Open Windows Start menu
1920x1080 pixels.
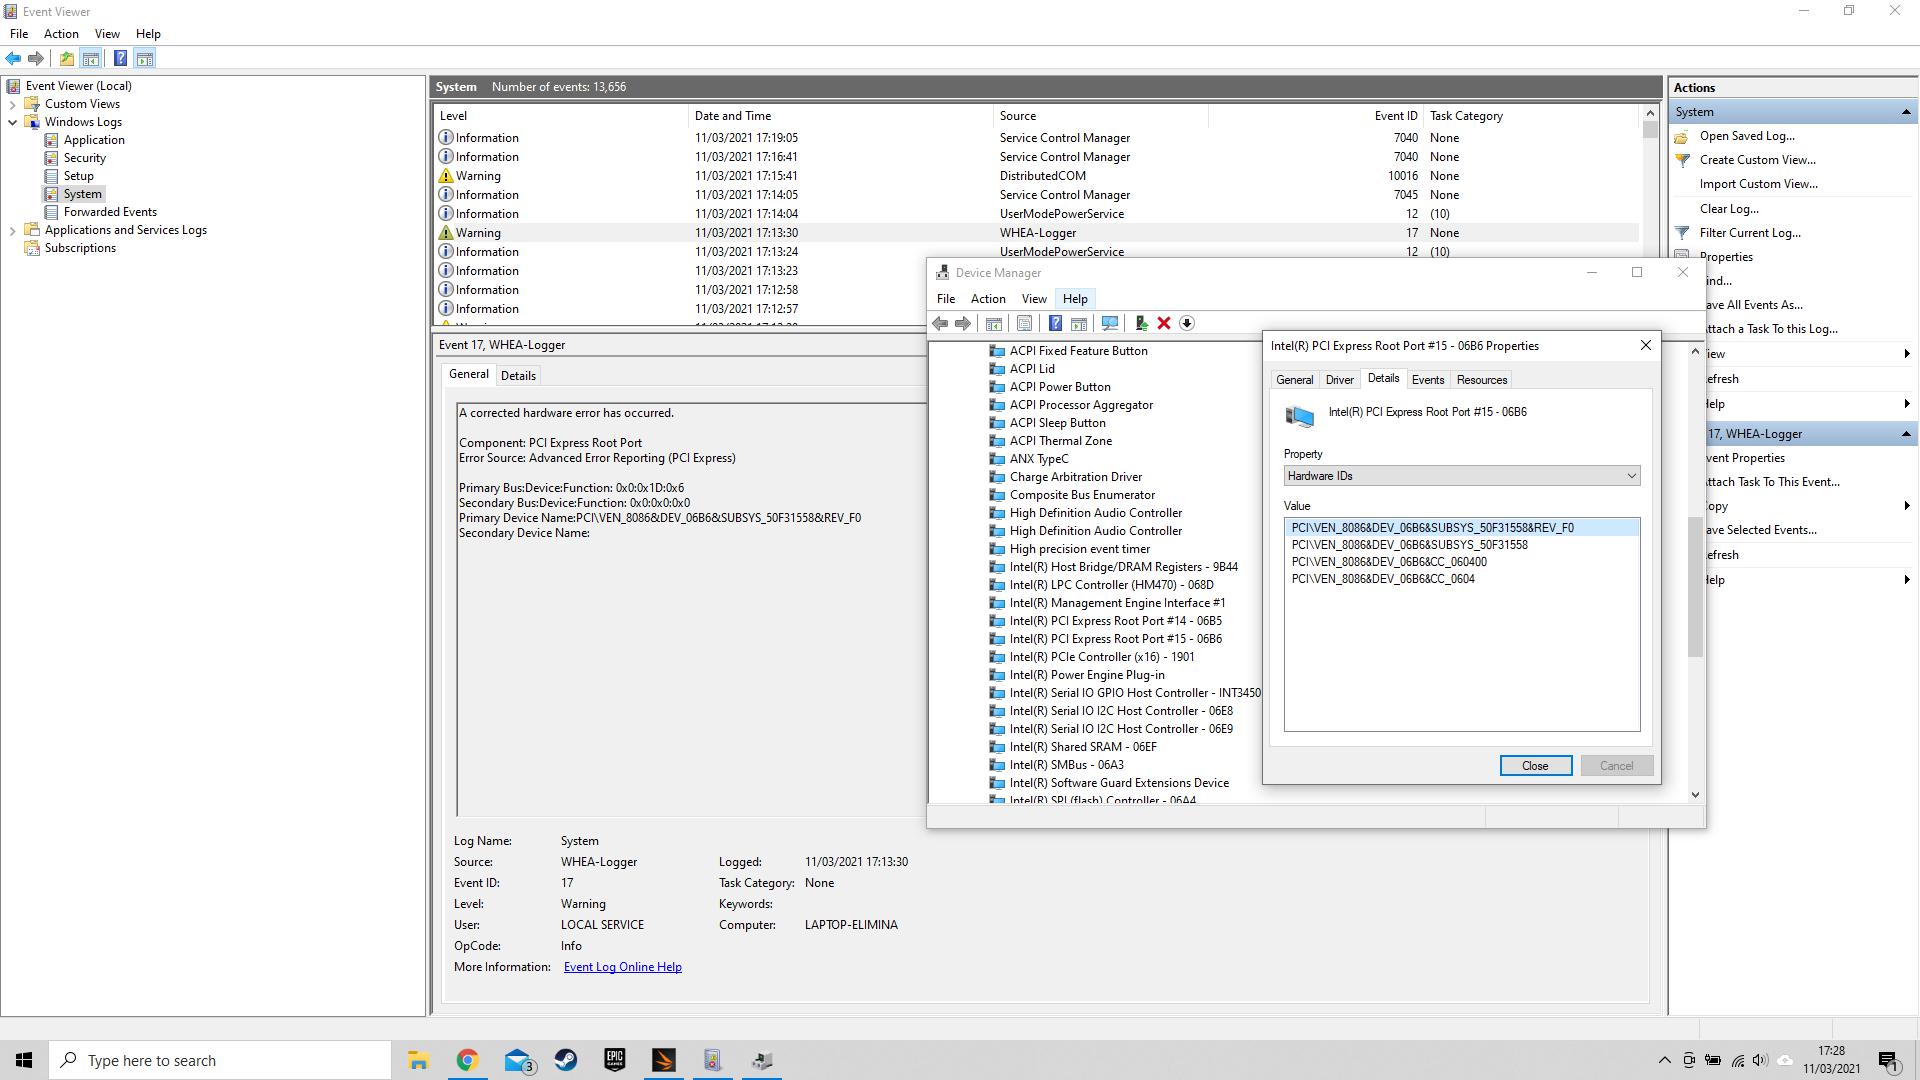[24, 1060]
